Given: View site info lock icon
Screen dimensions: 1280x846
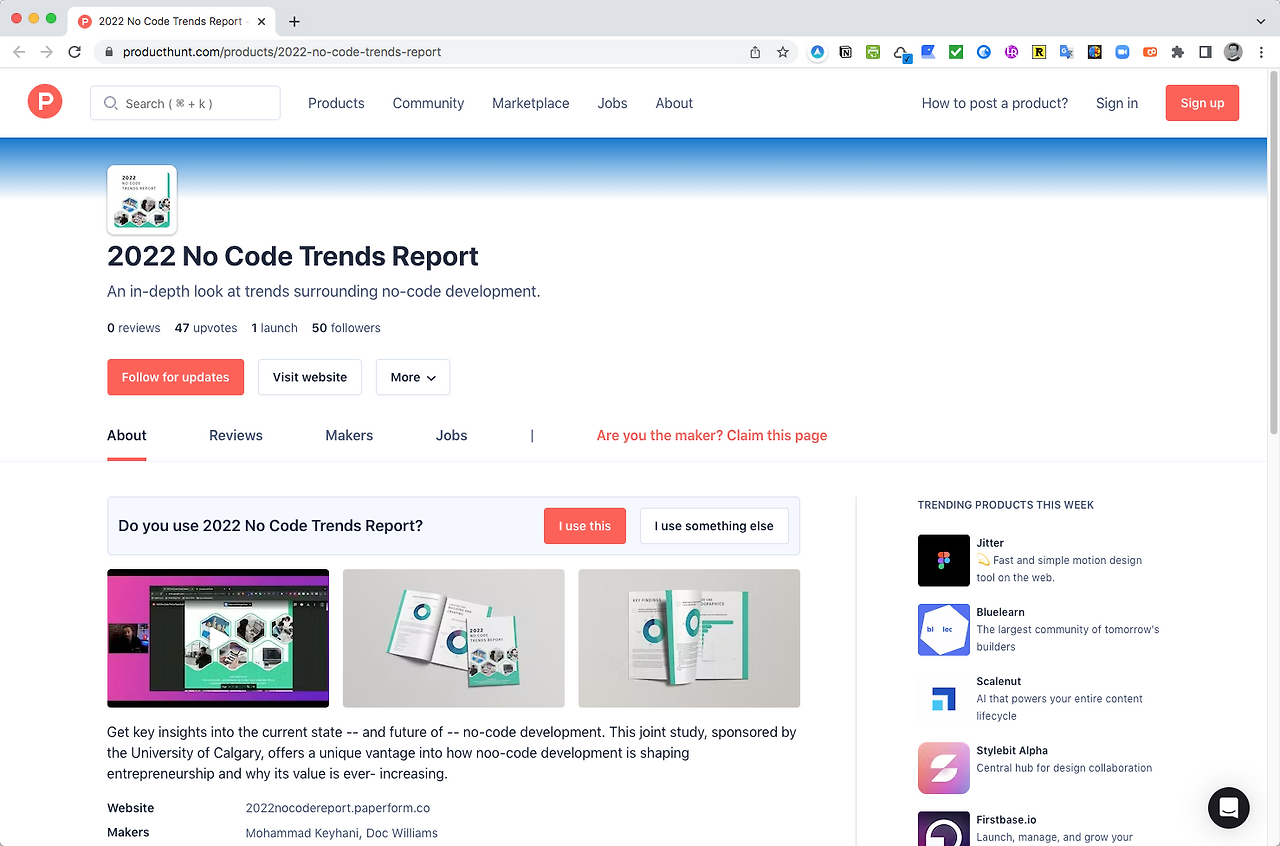Looking at the screenshot, I should coord(108,52).
